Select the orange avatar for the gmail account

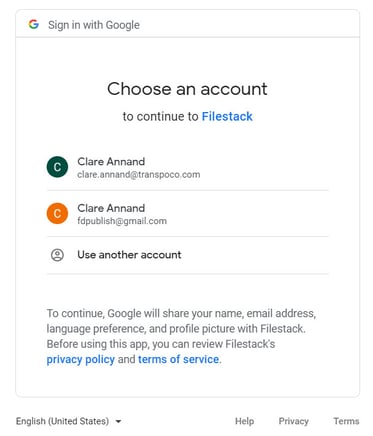pos(57,213)
